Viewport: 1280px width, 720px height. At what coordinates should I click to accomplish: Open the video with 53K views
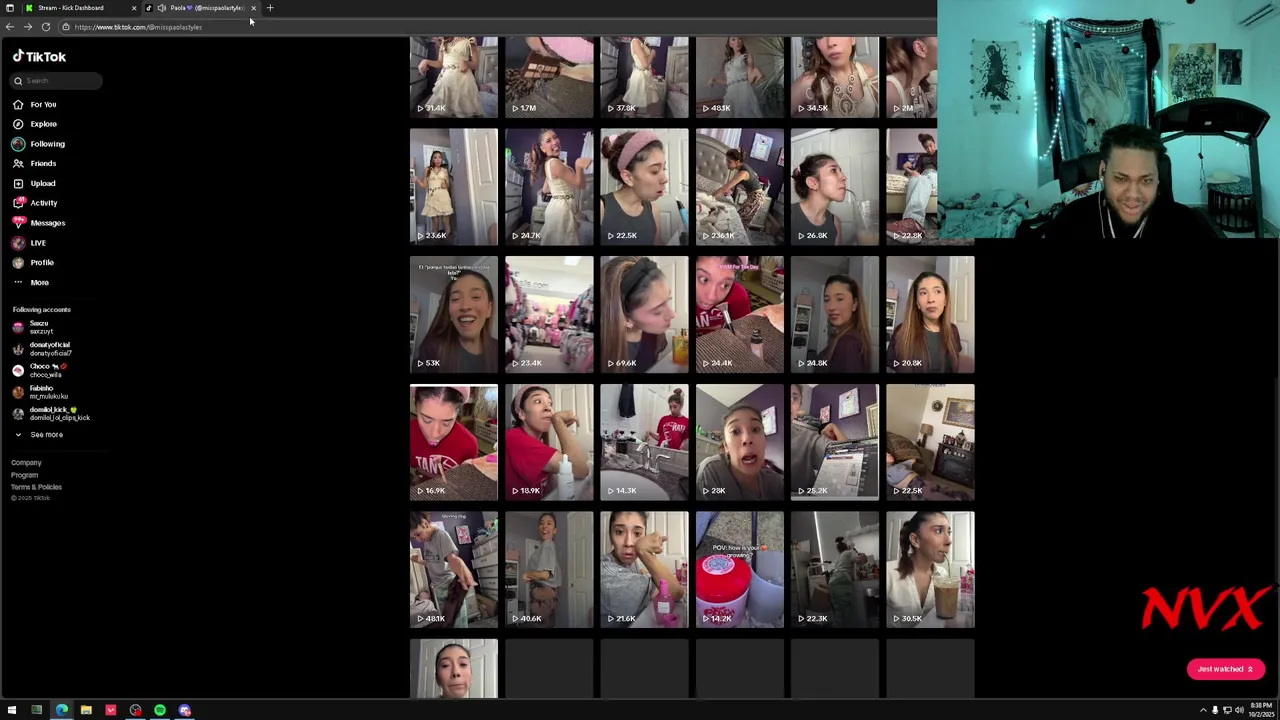tap(453, 315)
